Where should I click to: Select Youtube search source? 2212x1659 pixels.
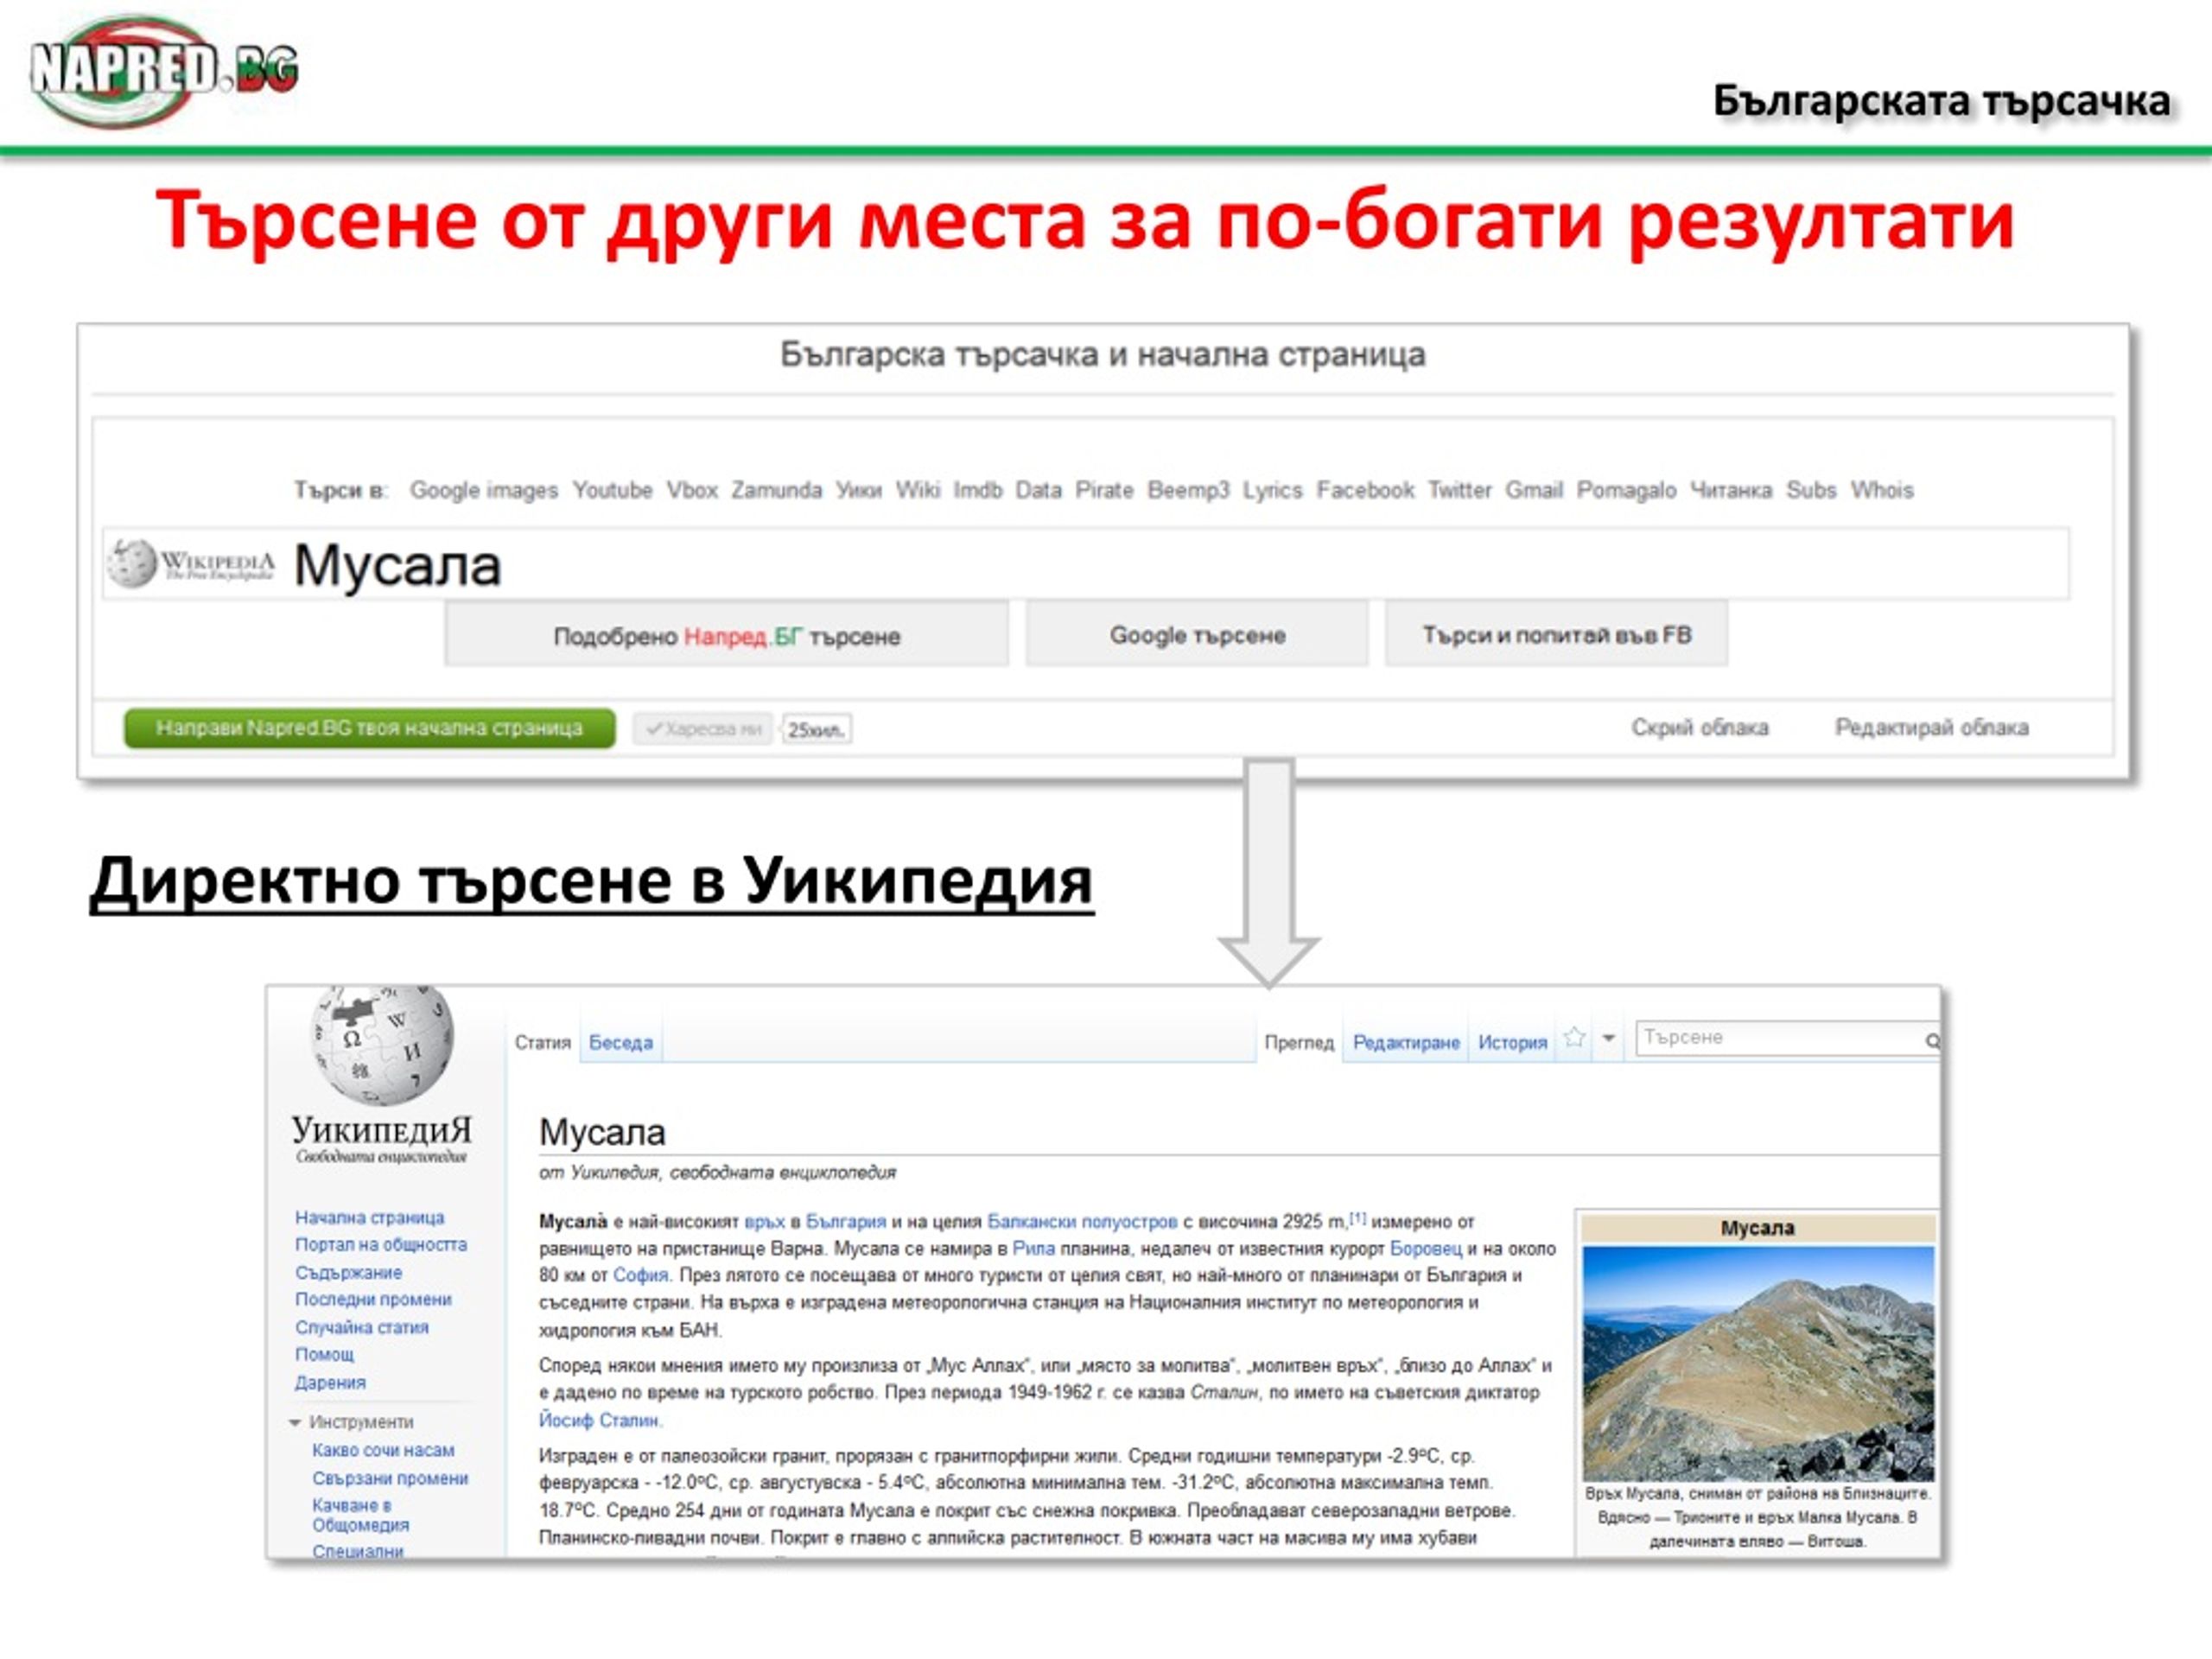612,490
